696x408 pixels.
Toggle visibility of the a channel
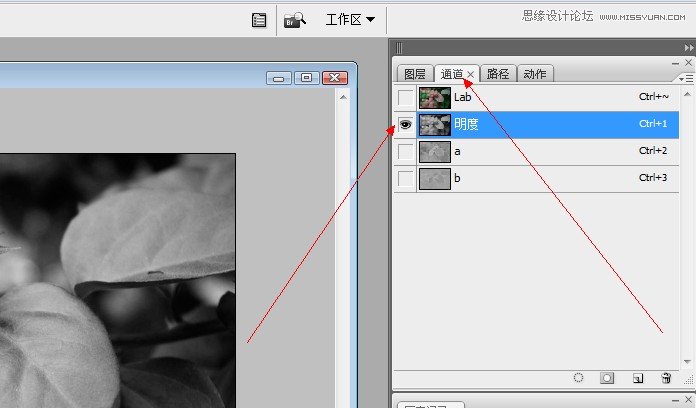pyautogui.click(x=405, y=152)
